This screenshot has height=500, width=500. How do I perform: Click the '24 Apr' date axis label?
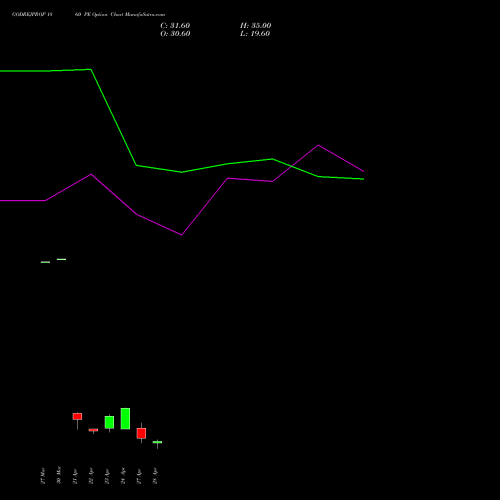(x=123, y=476)
